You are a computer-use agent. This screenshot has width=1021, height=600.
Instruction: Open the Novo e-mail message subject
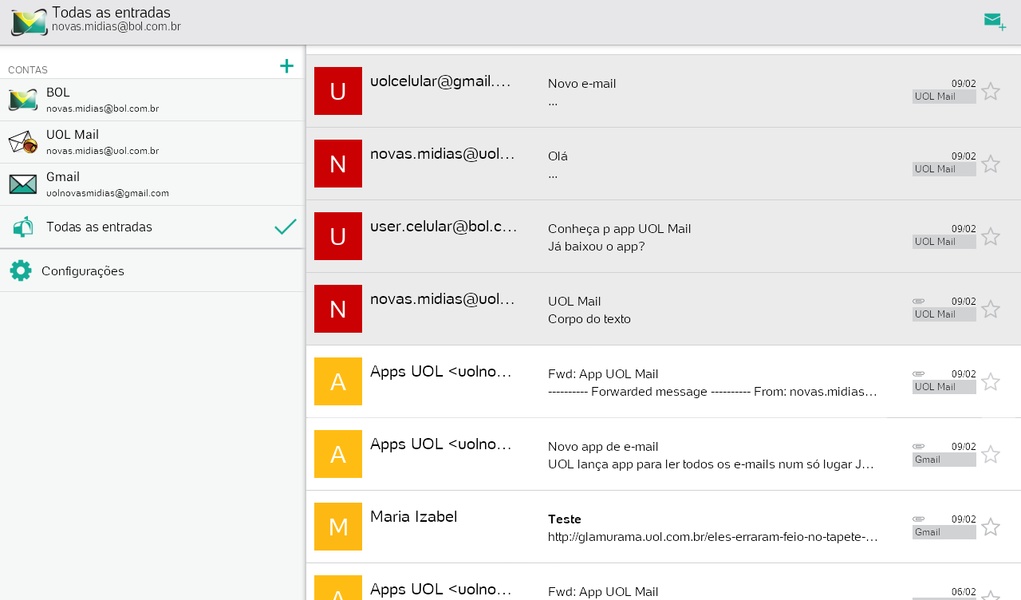coord(581,83)
